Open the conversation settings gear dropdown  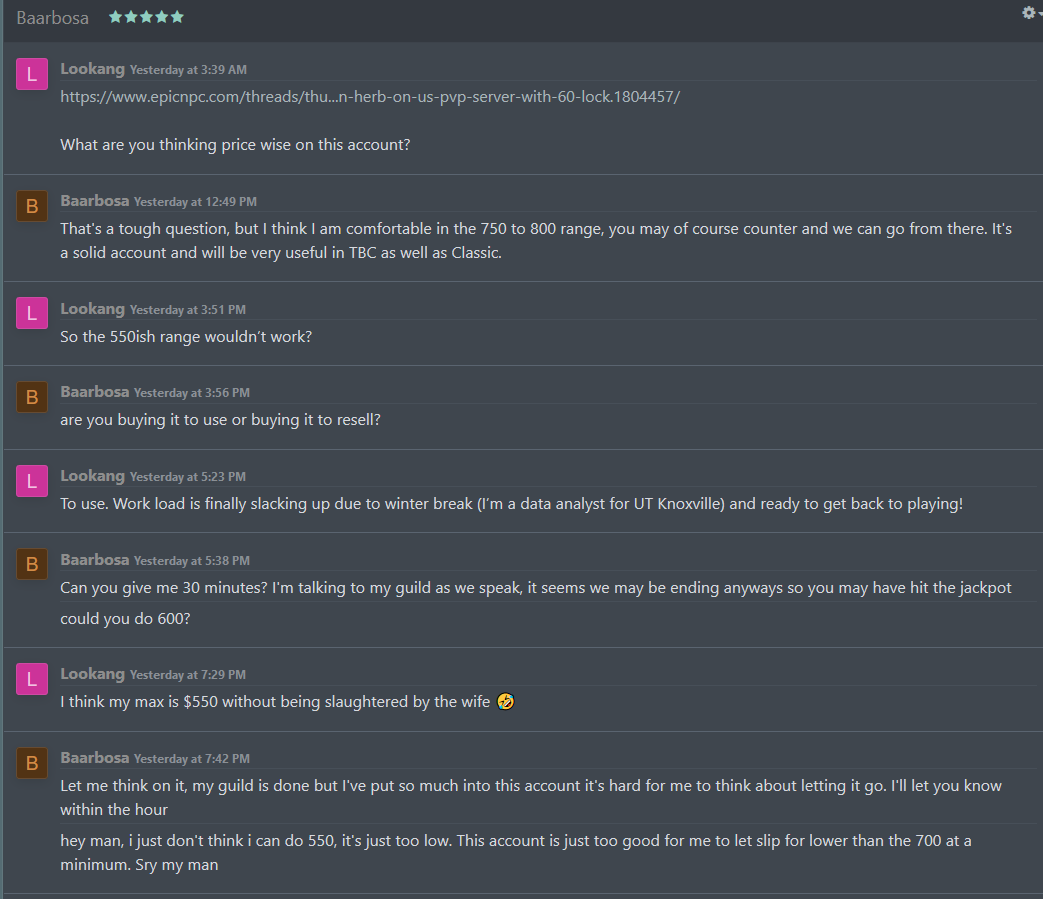(x=1029, y=13)
